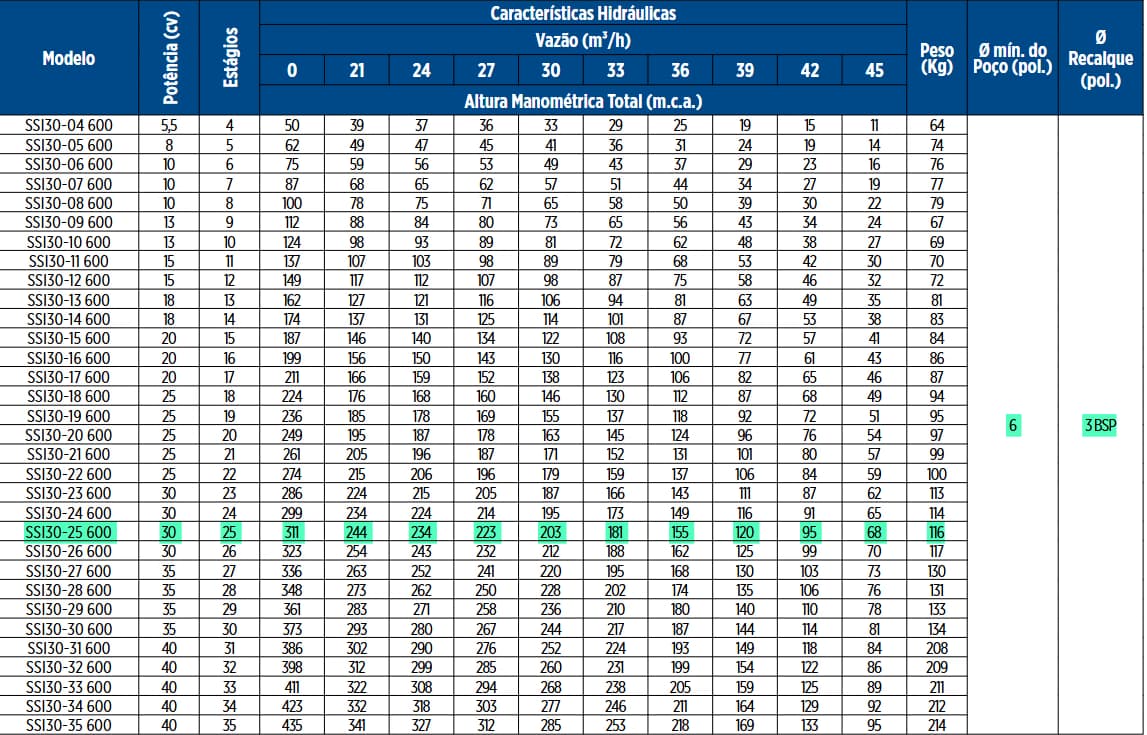1147x735 pixels.
Task: Click the highlighted minimum well diameter value 6
Action: 1012,425
